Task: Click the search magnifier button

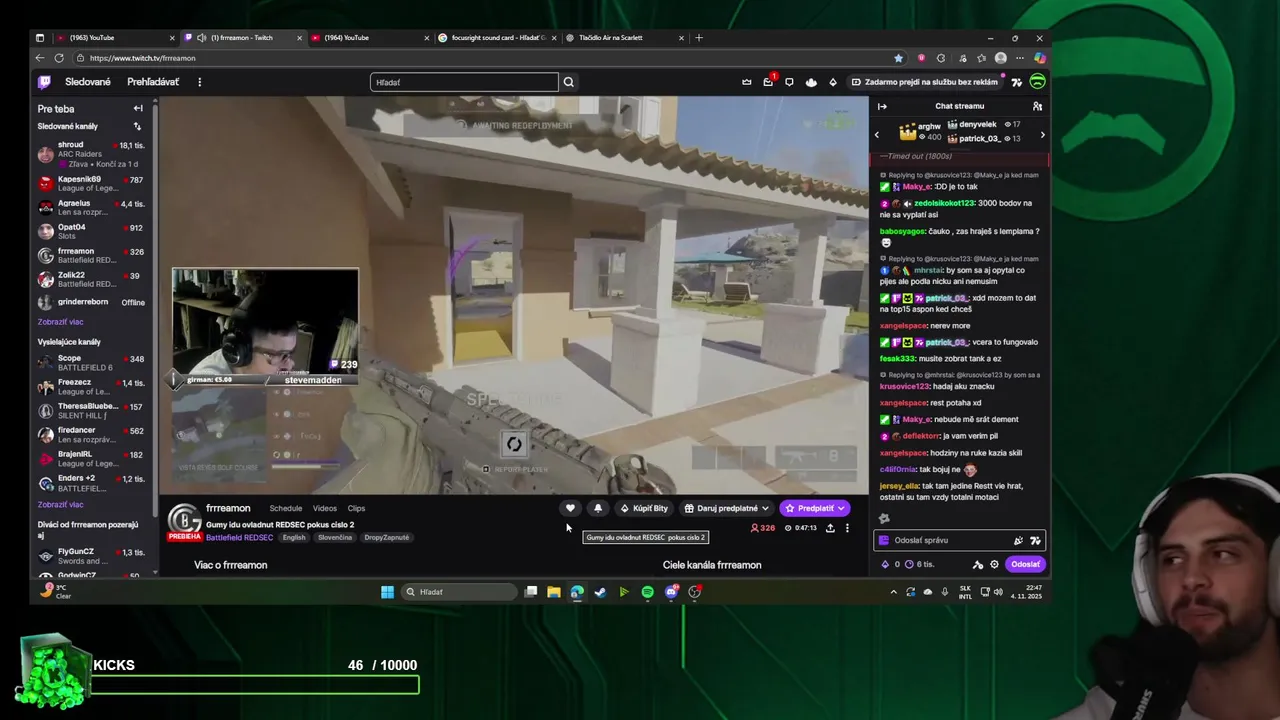Action: [568, 82]
